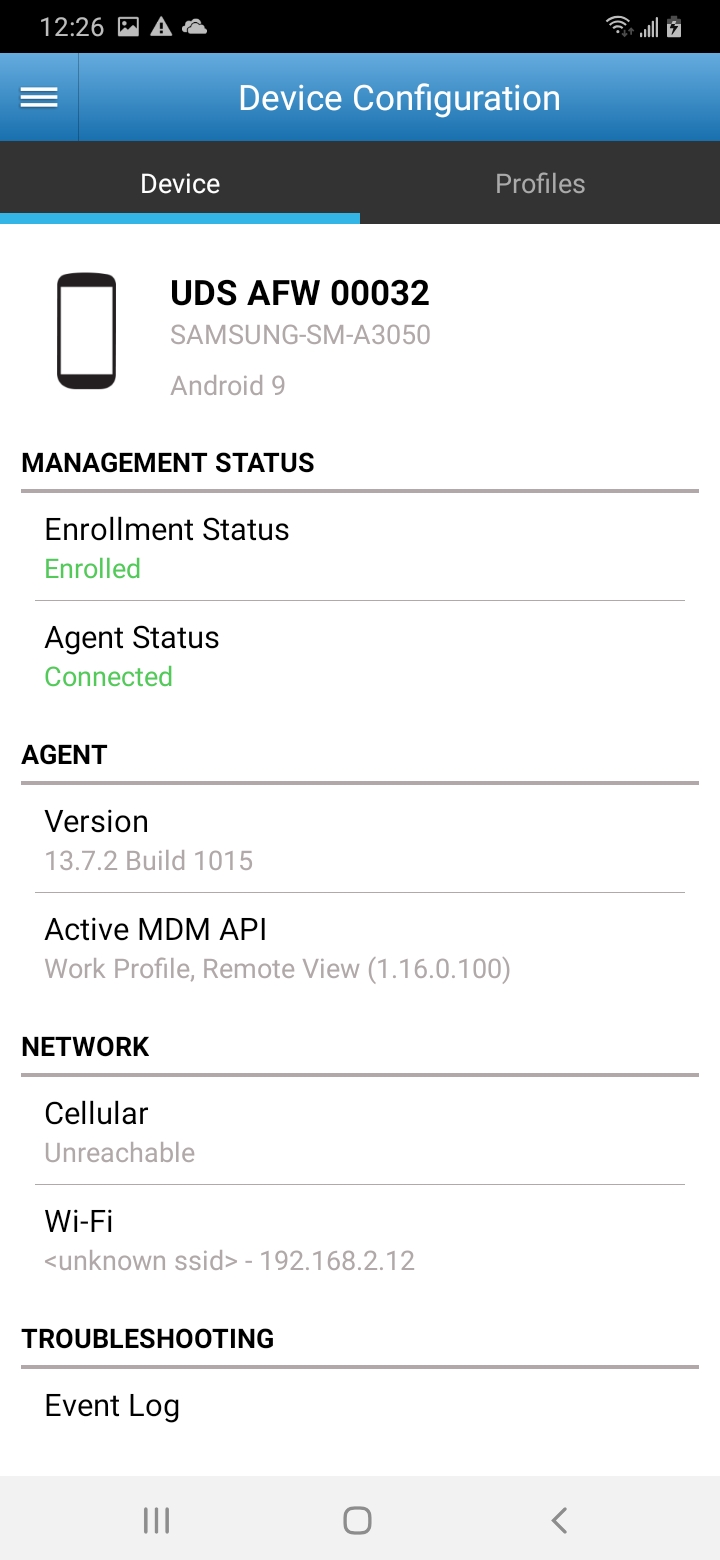This screenshot has width=720, height=1560.
Task: Open the recent apps switcher
Action: coord(156,1521)
